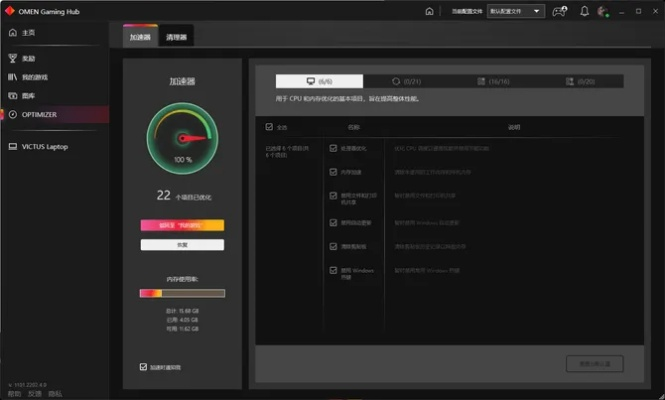This screenshot has height=400, width=665.
Task: Go to 主页 in the sidebar
Action: tap(28, 32)
